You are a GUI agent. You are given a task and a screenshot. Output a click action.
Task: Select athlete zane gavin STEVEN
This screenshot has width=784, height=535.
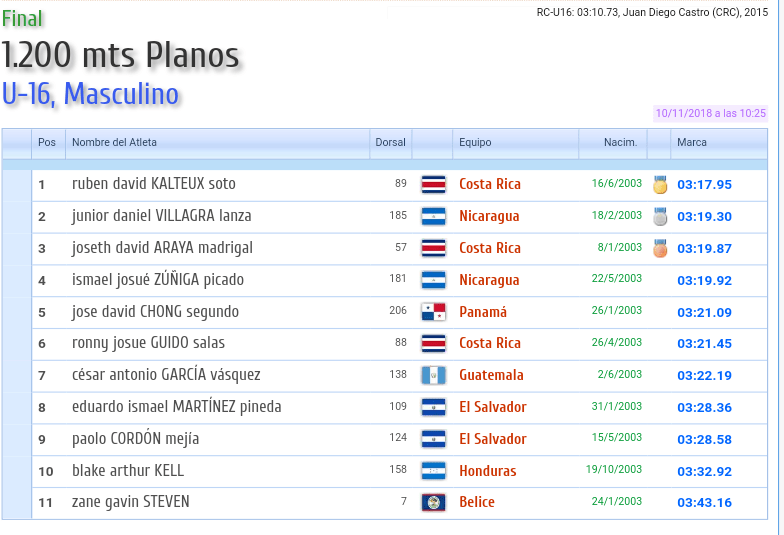130,502
